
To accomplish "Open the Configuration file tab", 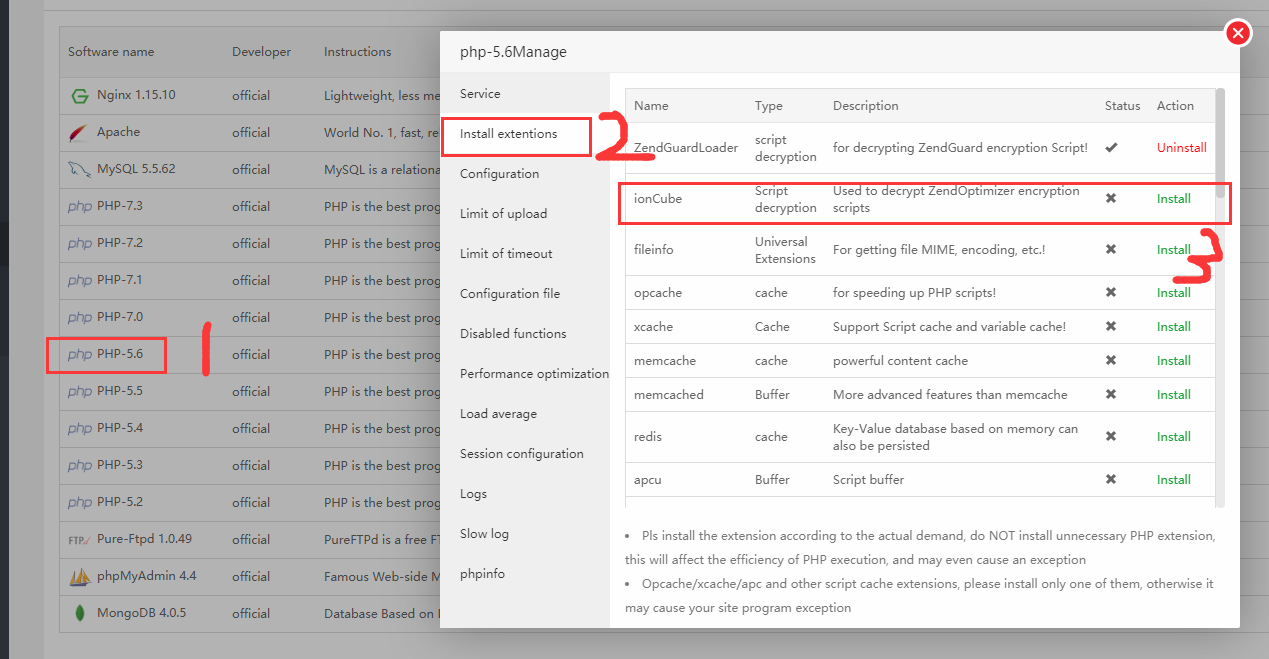I will (x=525, y=293).
